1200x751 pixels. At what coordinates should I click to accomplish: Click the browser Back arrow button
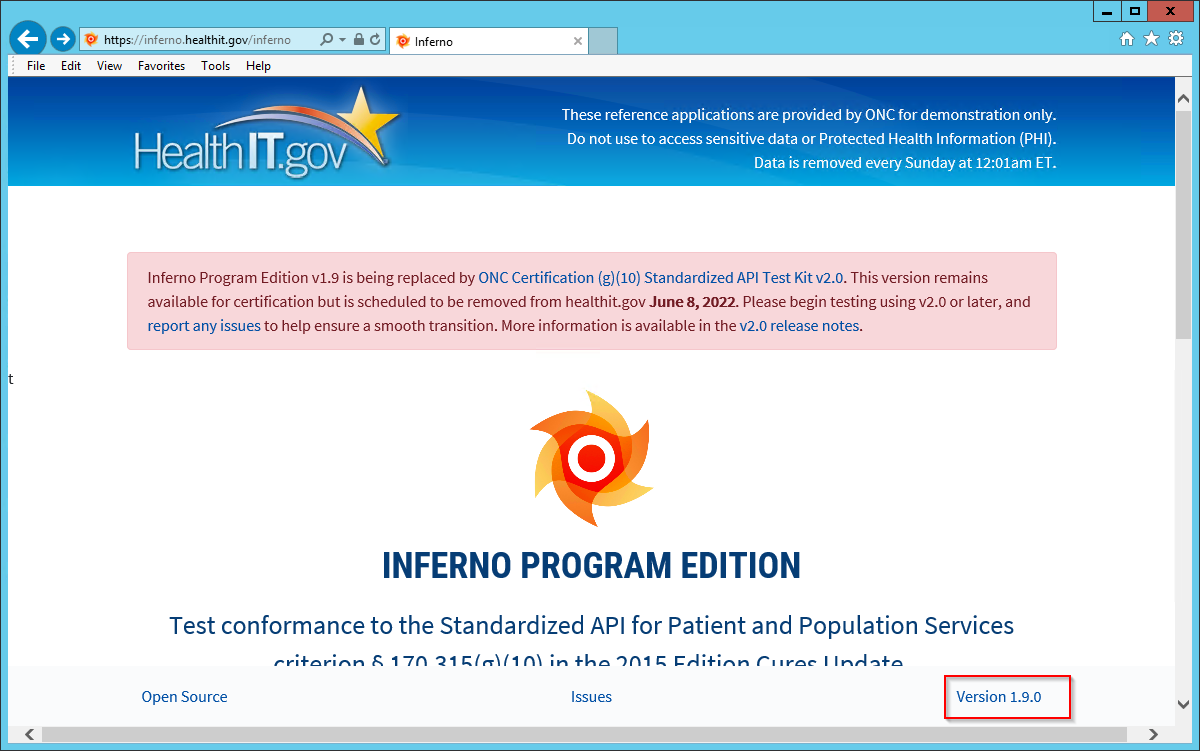point(27,39)
